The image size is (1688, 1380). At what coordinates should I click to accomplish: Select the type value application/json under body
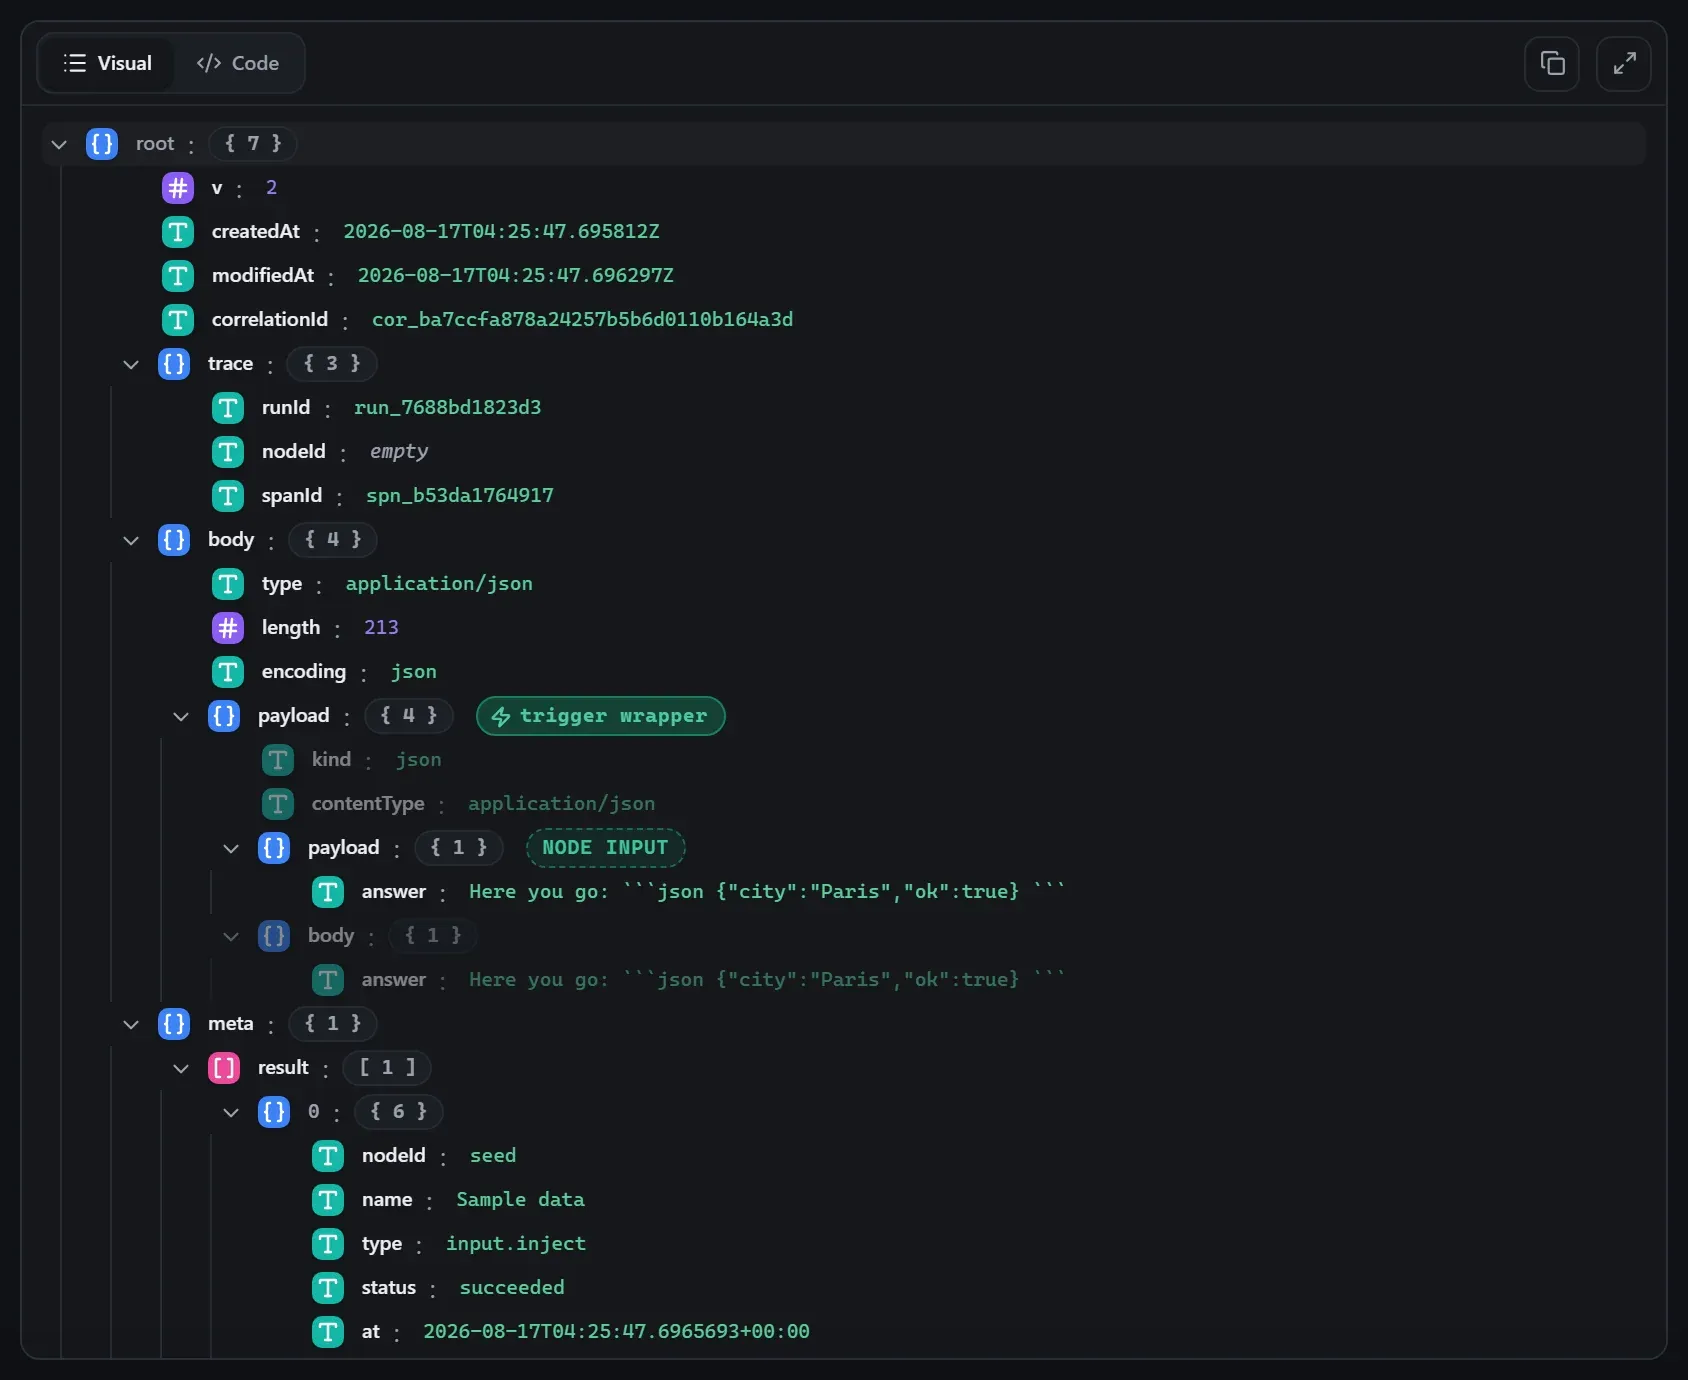(x=439, y=584)
